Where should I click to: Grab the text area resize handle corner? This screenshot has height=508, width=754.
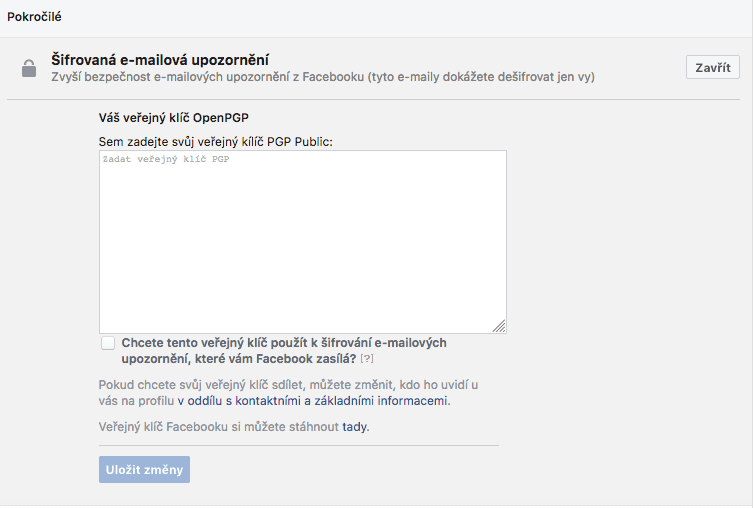pos(499,326)
